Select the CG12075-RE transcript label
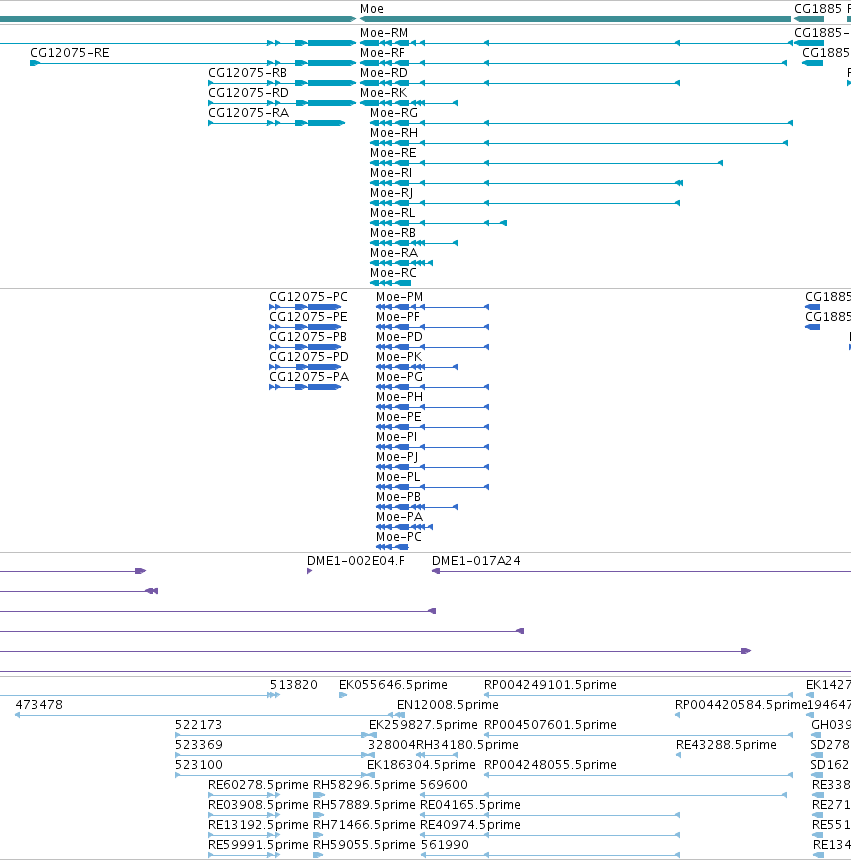The image size is (851, 860). [x=70, y=53]
